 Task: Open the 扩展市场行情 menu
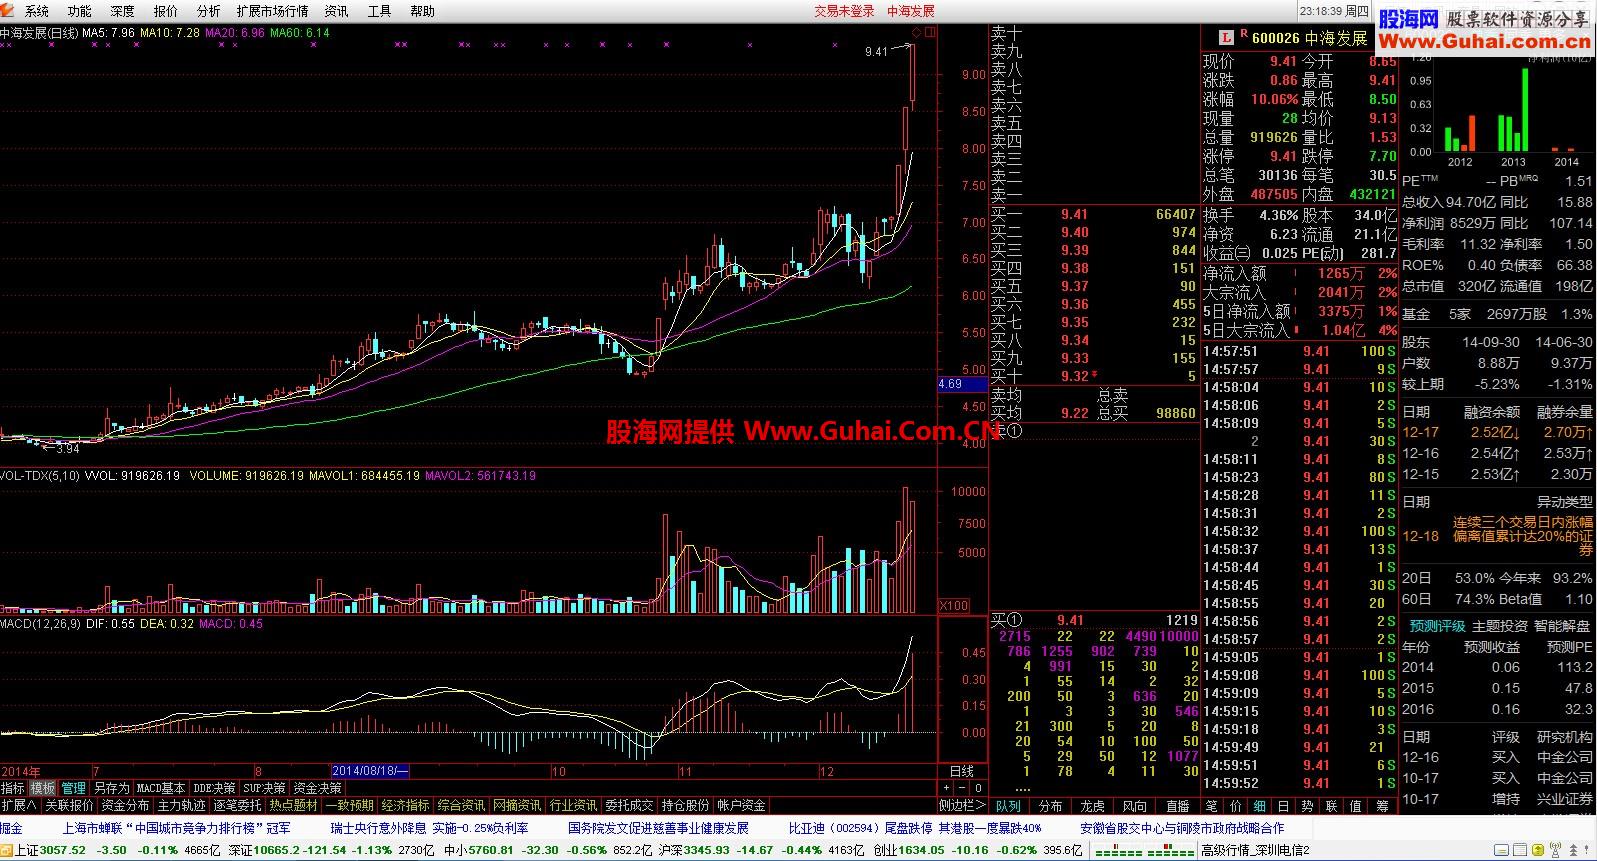272,11
